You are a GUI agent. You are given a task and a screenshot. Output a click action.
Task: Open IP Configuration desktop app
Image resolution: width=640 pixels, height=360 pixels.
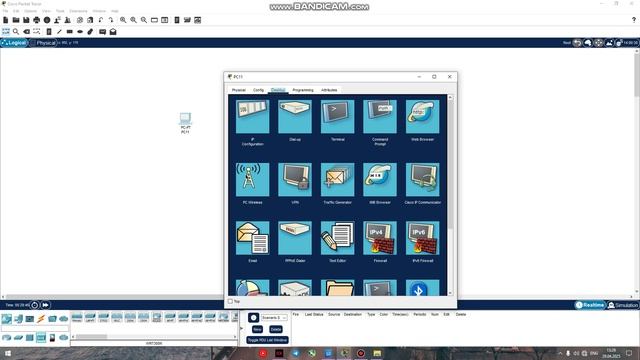point(252,117)
